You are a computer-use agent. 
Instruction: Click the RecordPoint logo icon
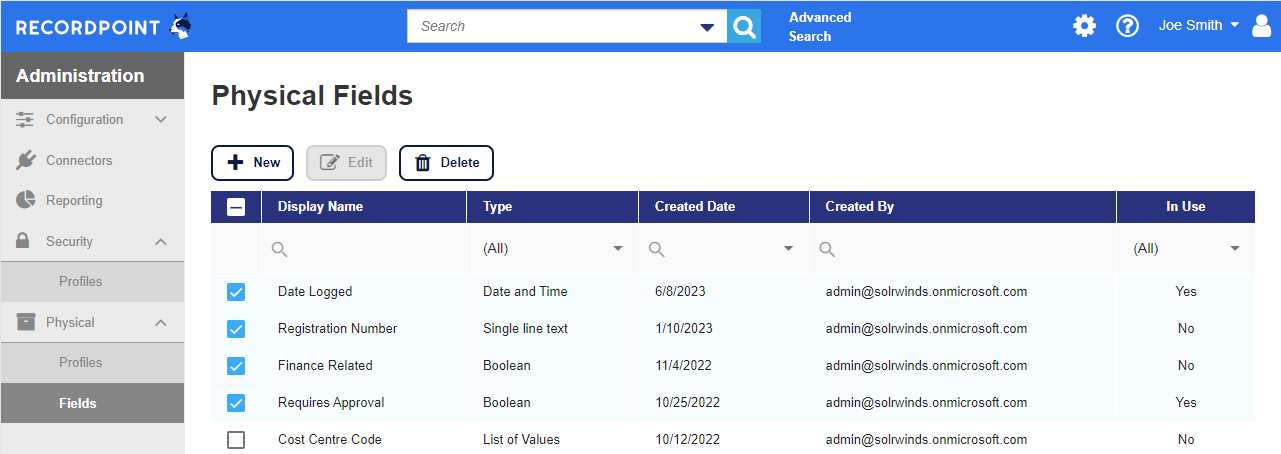[180, 27]
